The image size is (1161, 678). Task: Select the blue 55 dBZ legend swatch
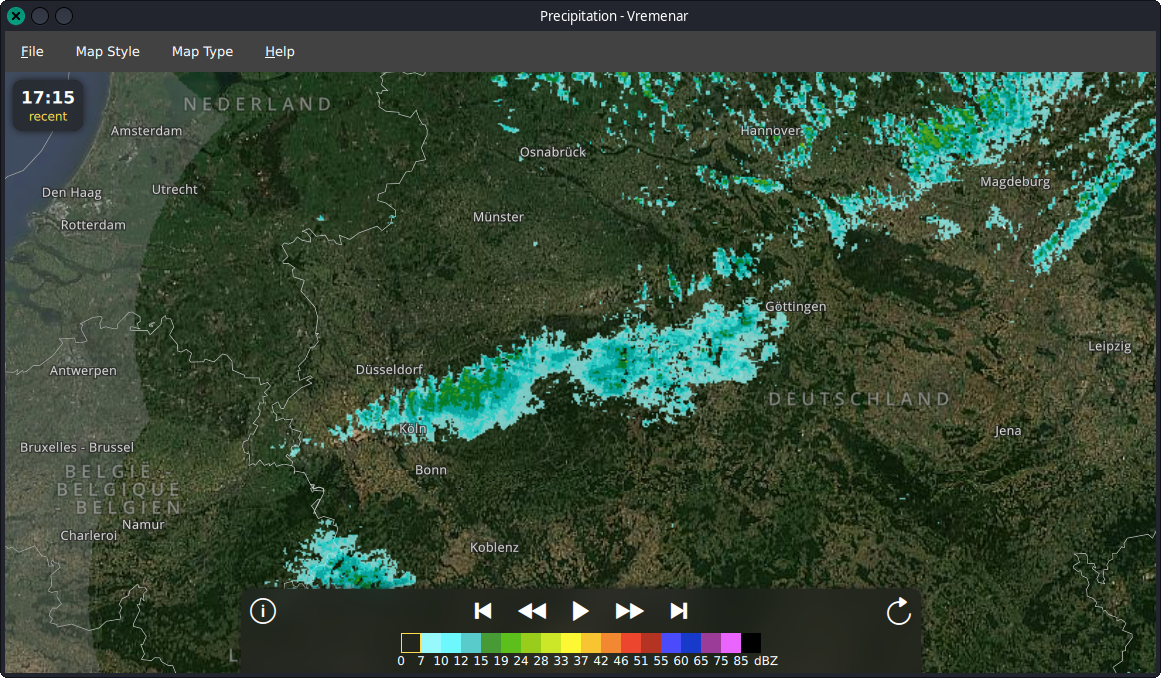point(671,643)
